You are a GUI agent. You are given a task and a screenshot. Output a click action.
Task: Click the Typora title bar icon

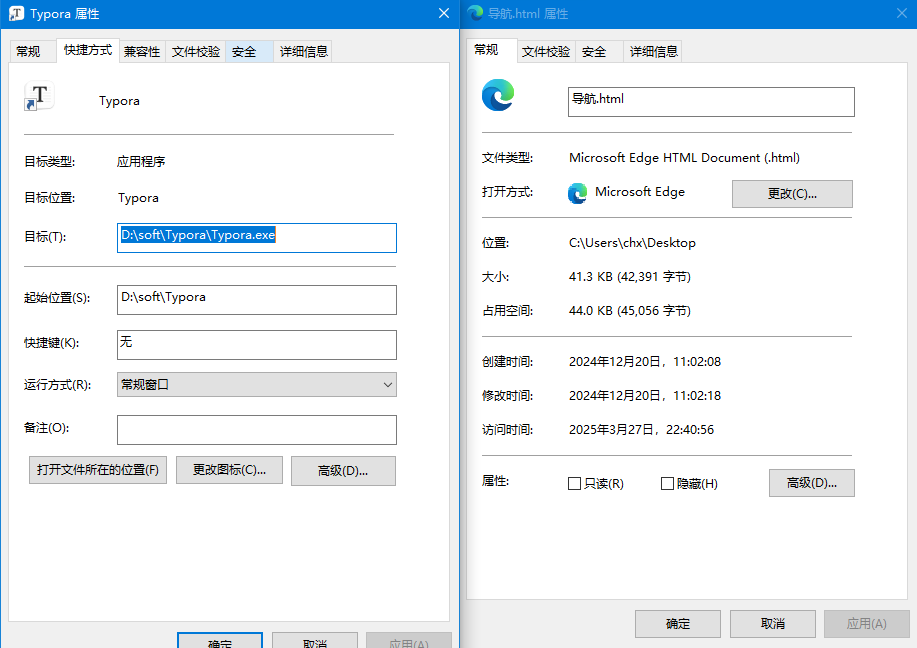point(16,13)
